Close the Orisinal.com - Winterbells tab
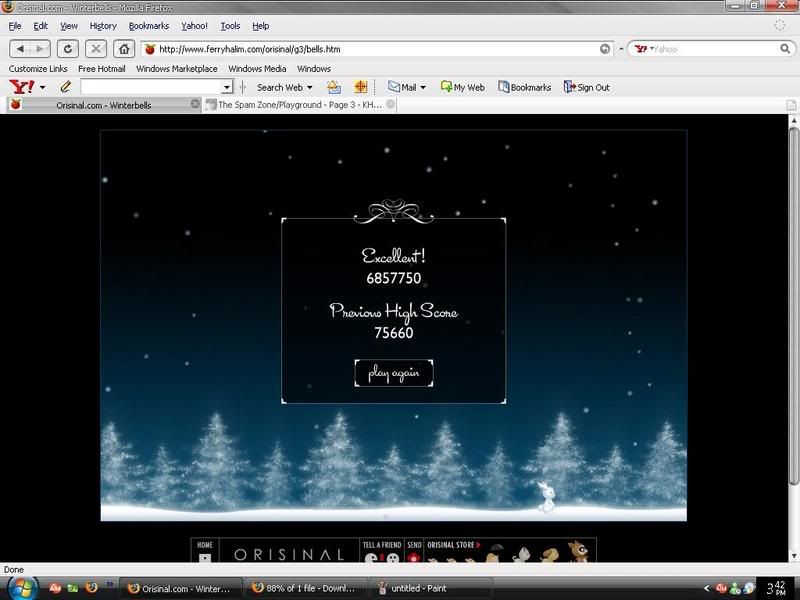 195,104
